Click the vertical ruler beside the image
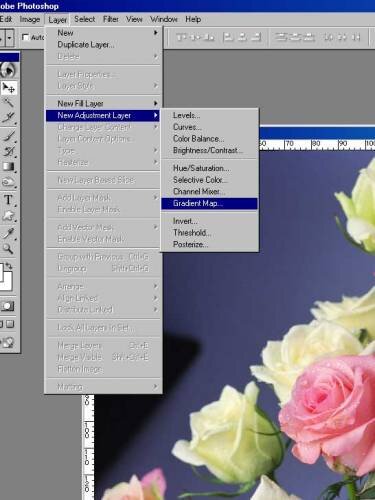This screenshot has height=500, width=375. (88, 447)
